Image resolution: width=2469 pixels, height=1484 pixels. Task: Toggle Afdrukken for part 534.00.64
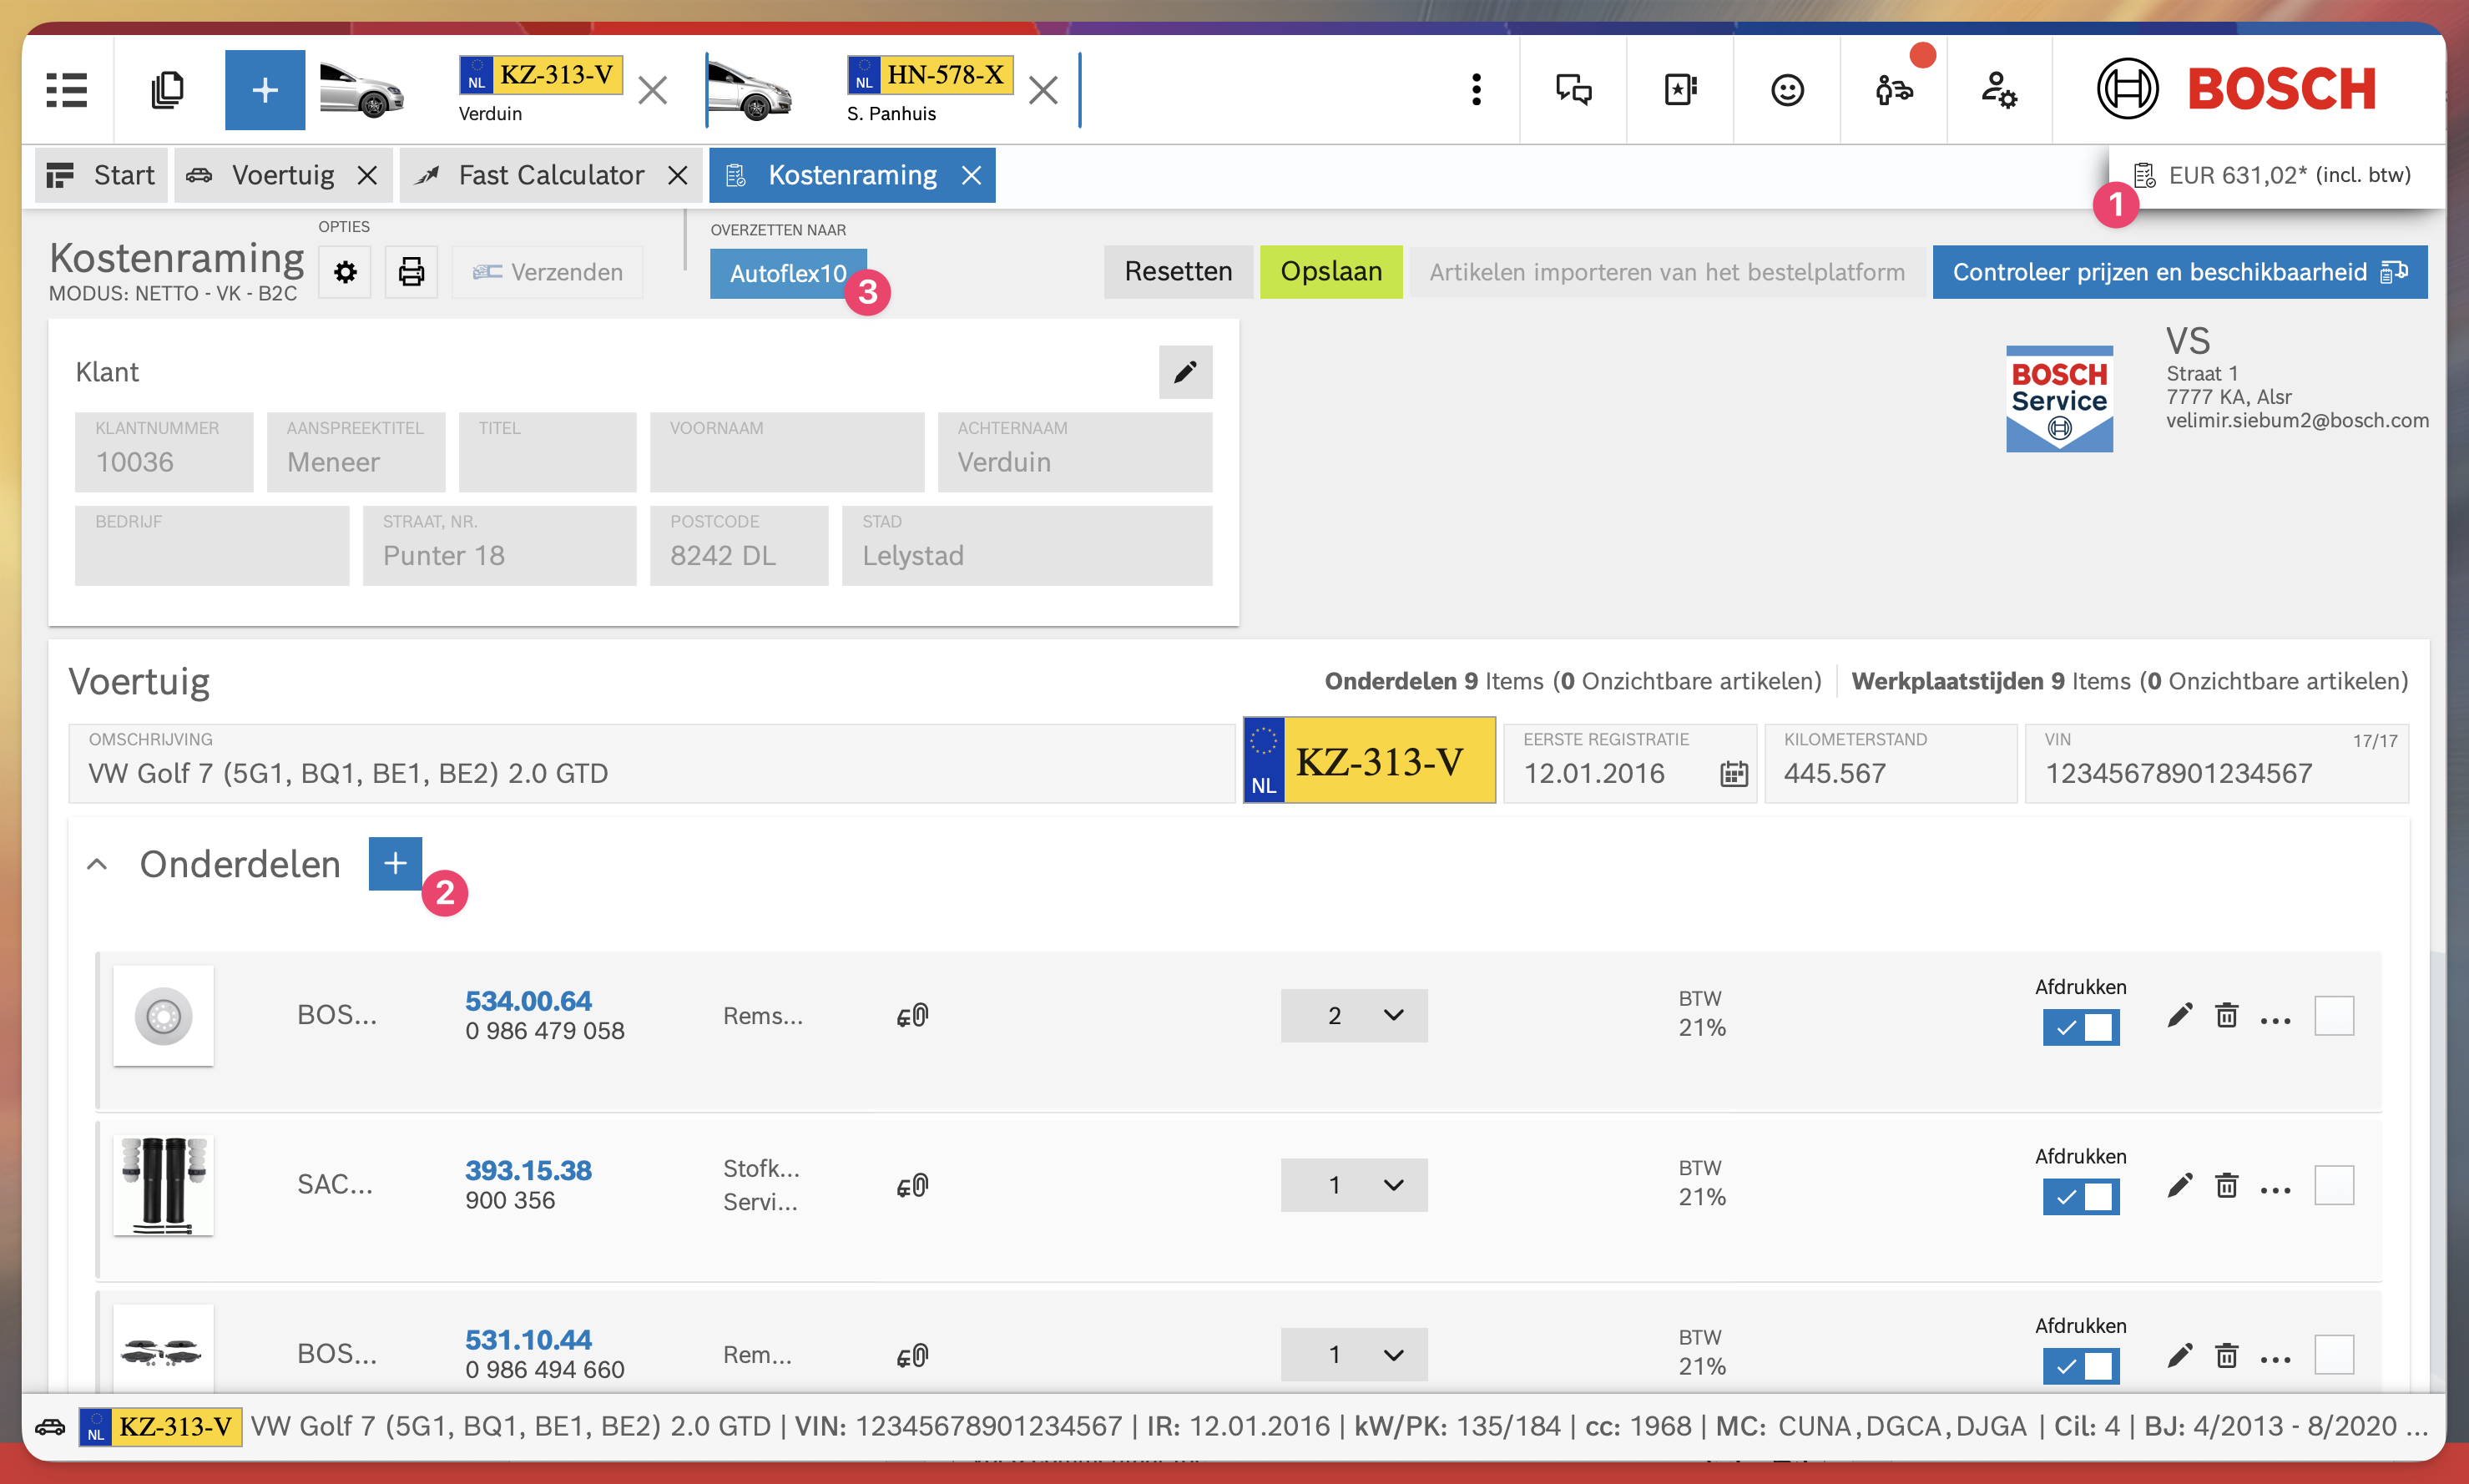point(2080,1027)
